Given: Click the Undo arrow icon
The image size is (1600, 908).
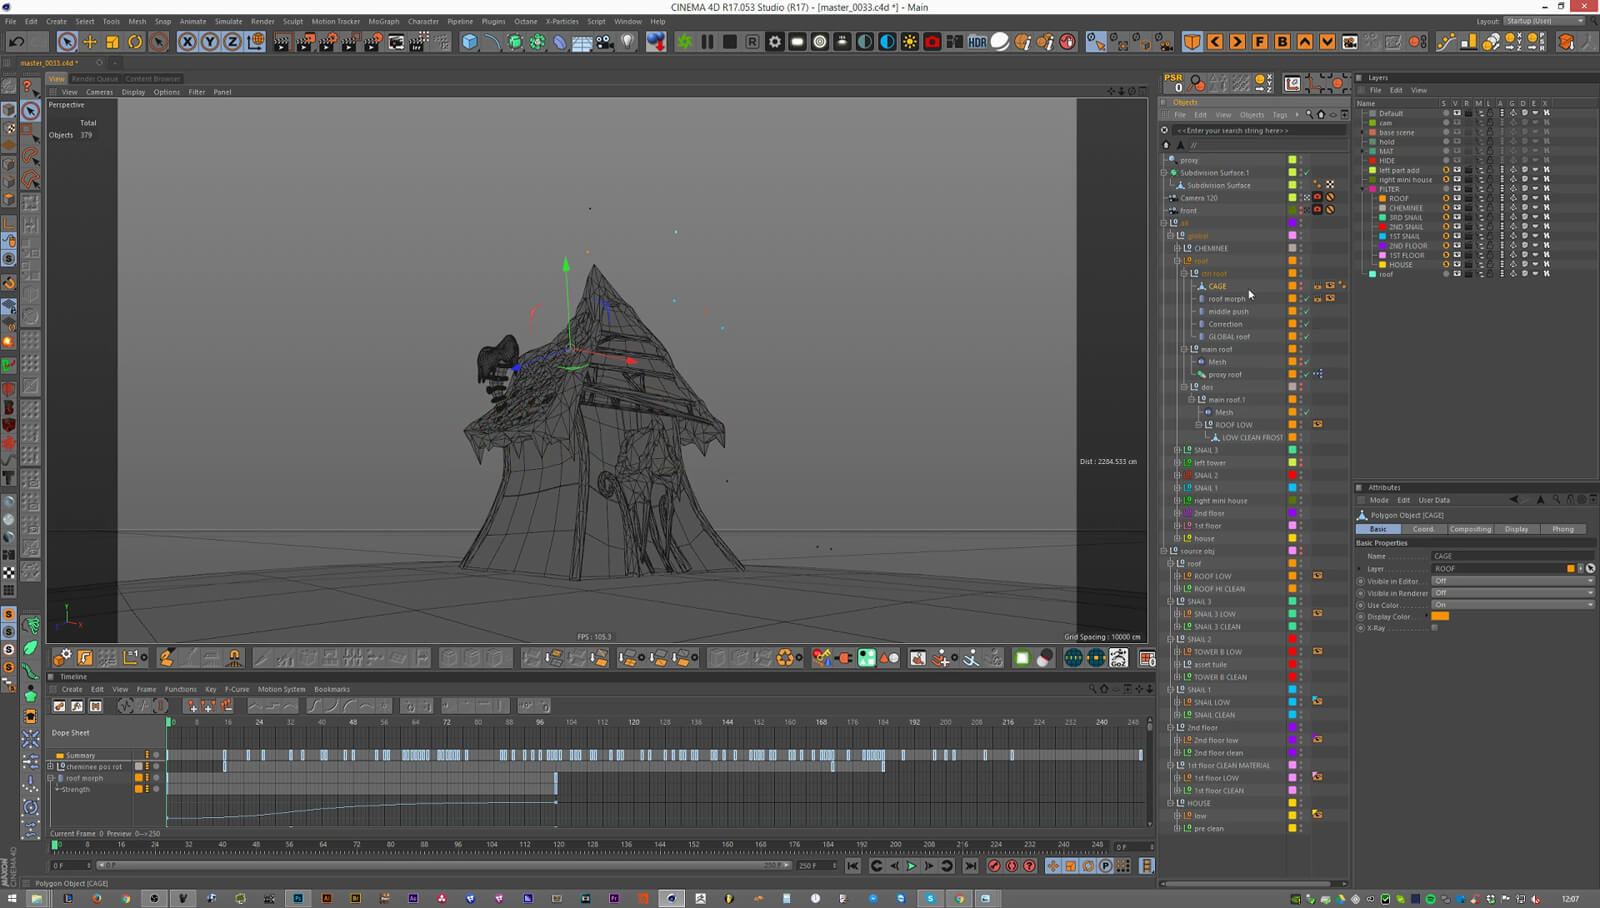Looking at the screenshot, I should pos(16,42).
